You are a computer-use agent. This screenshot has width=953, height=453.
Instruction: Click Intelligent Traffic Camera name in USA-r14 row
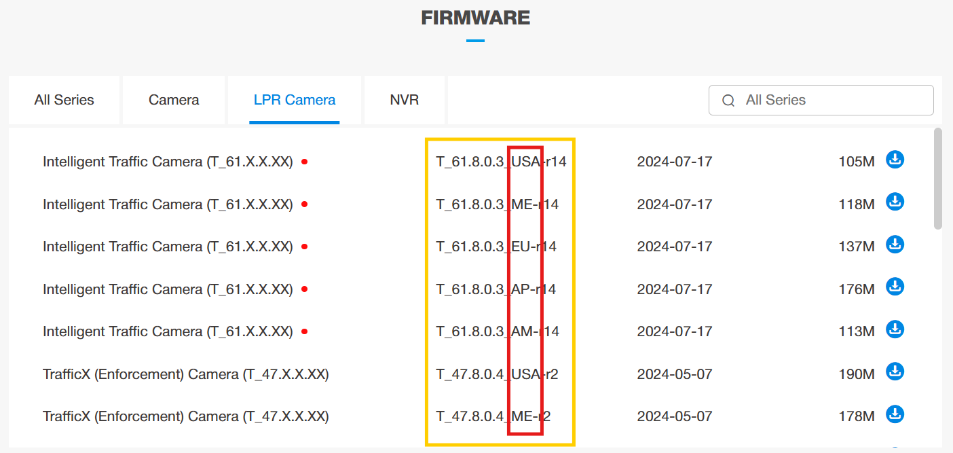click(x=168, y=162)
